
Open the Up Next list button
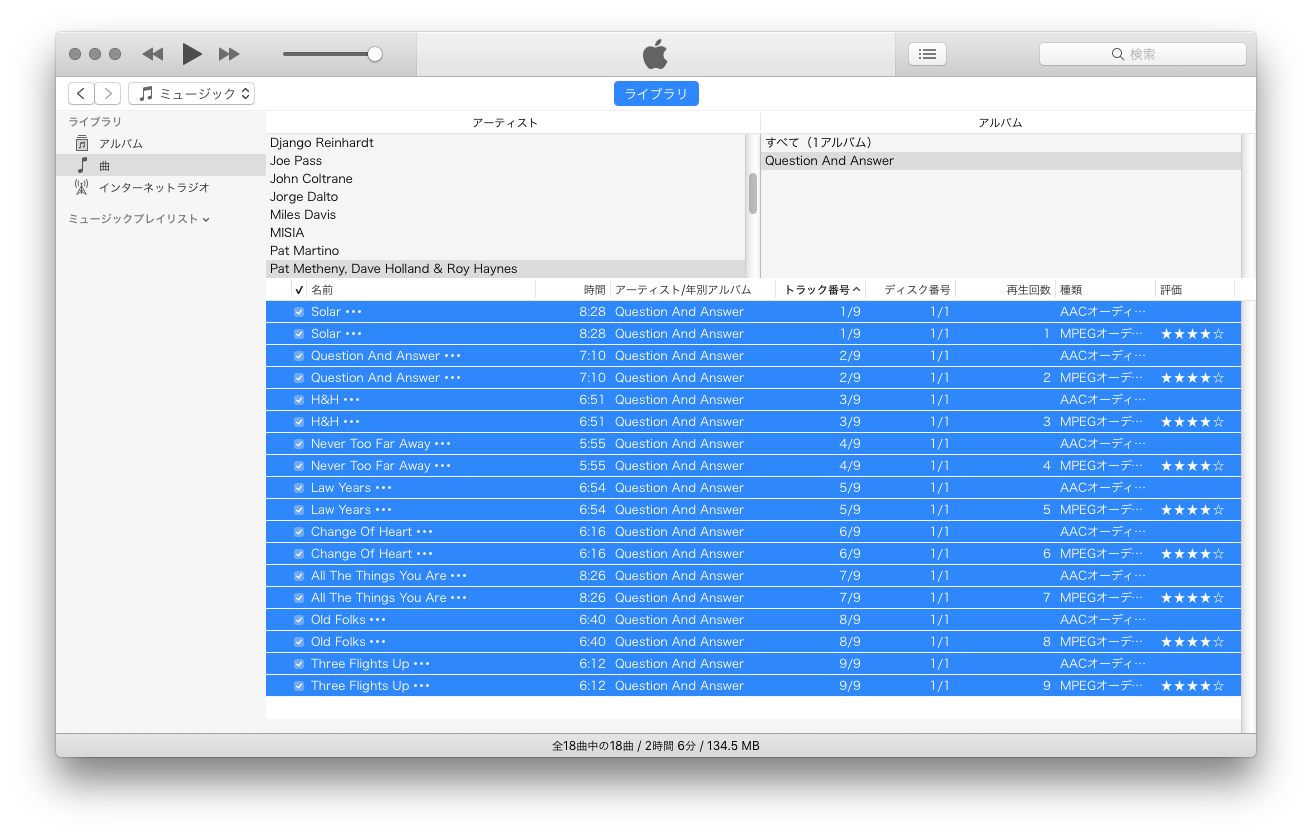[x=927, y=54]
